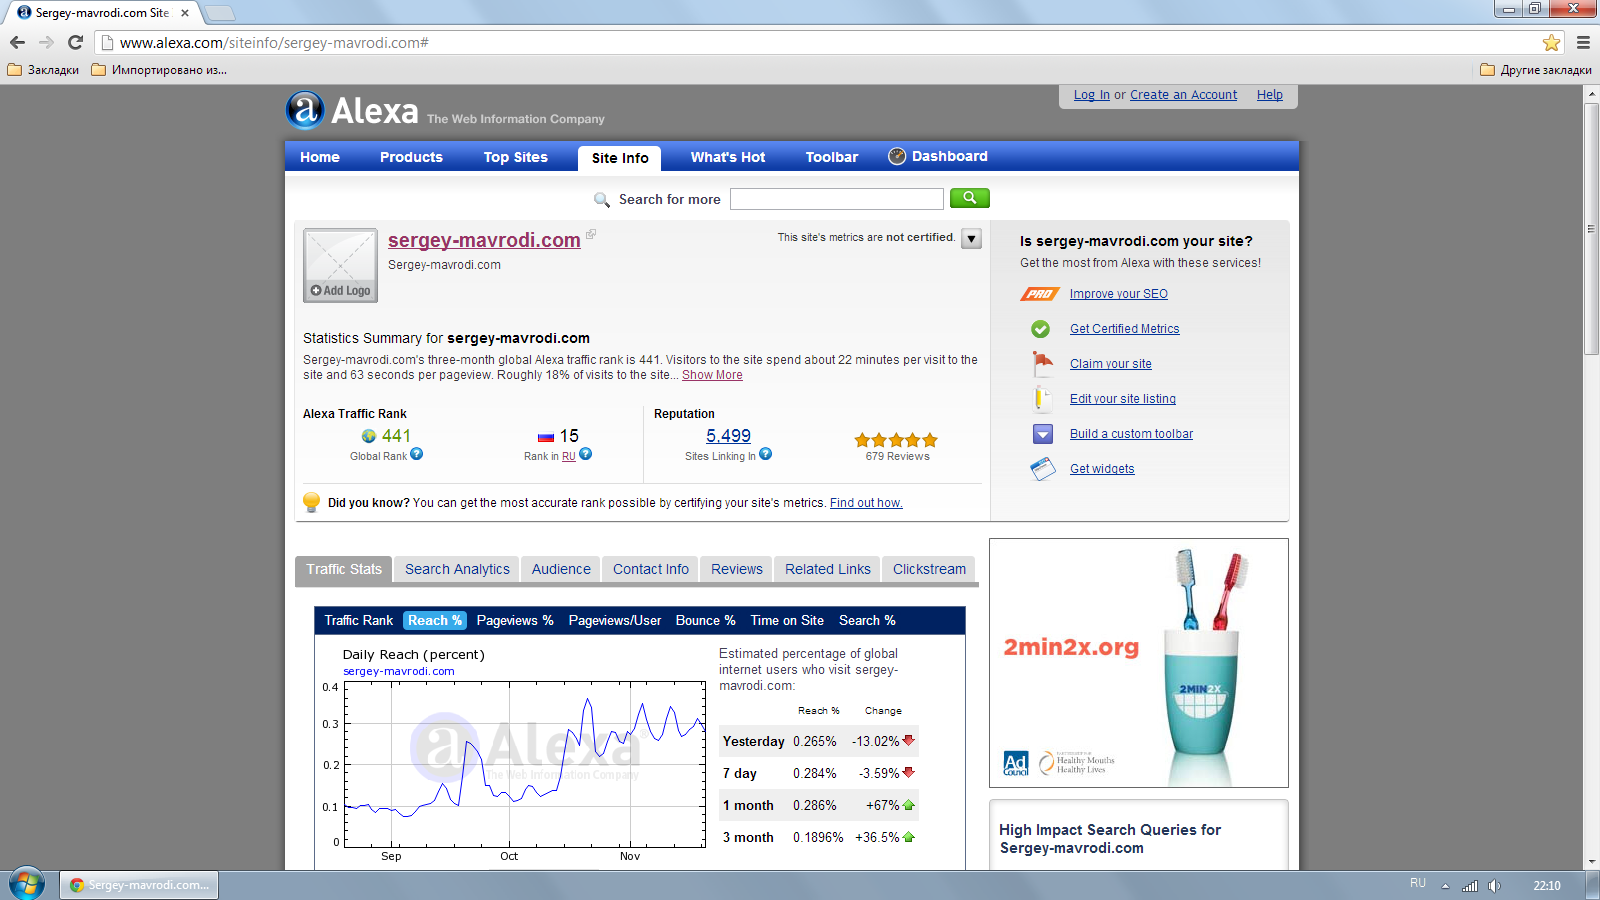
Task: Open the Закладки bookmarks folder
Action: tap(43, 70)
